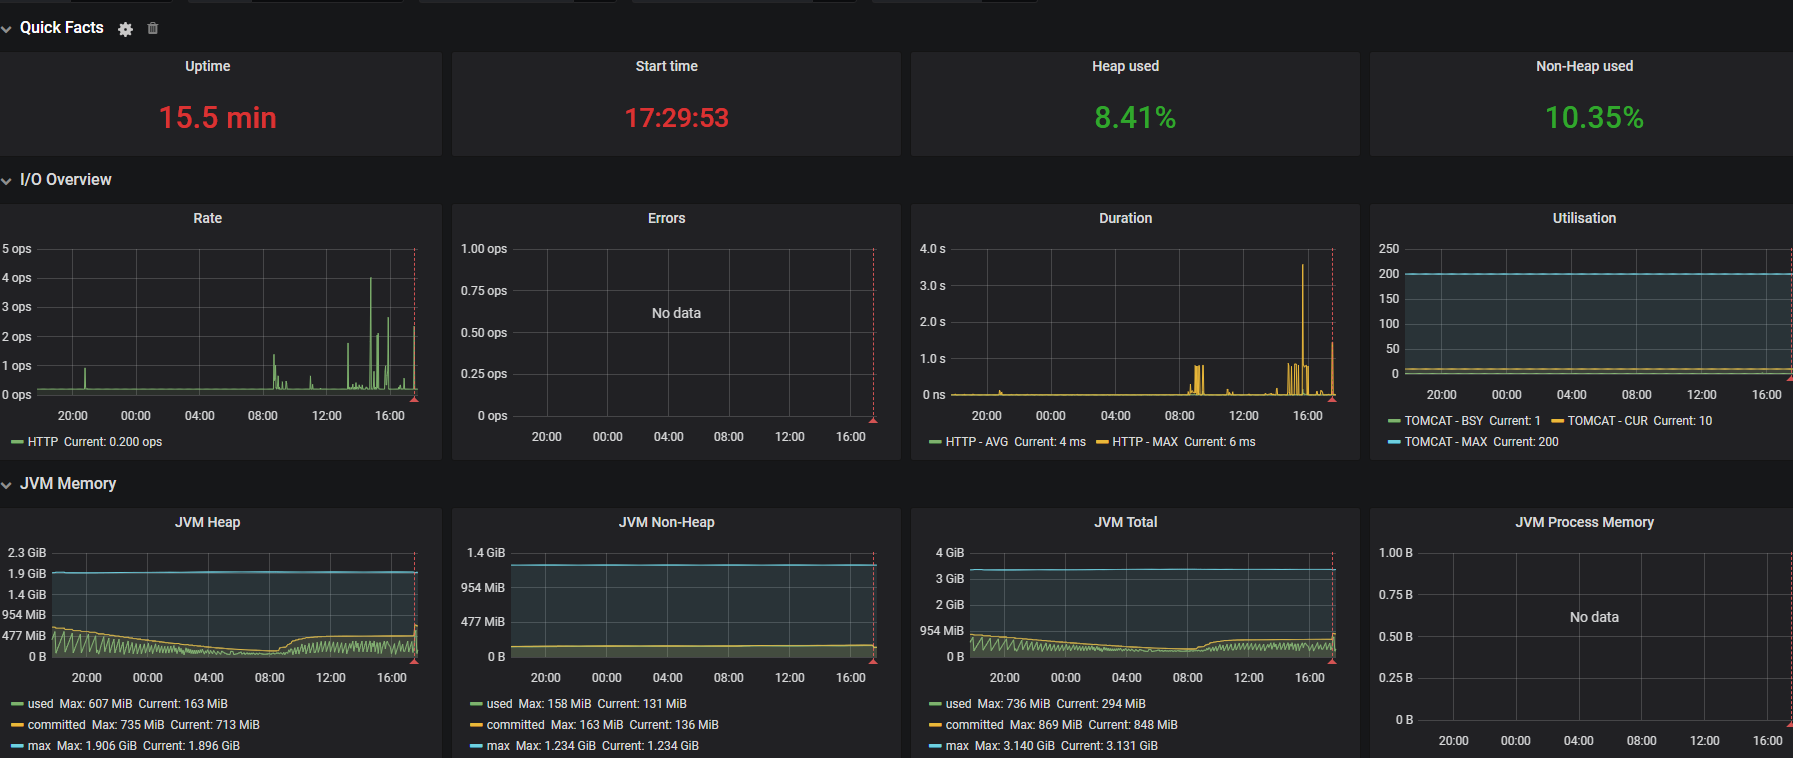Open the JVM Total panel title menu
Viewport: 1793px width, 758px height.
(x=1126, y=522)
